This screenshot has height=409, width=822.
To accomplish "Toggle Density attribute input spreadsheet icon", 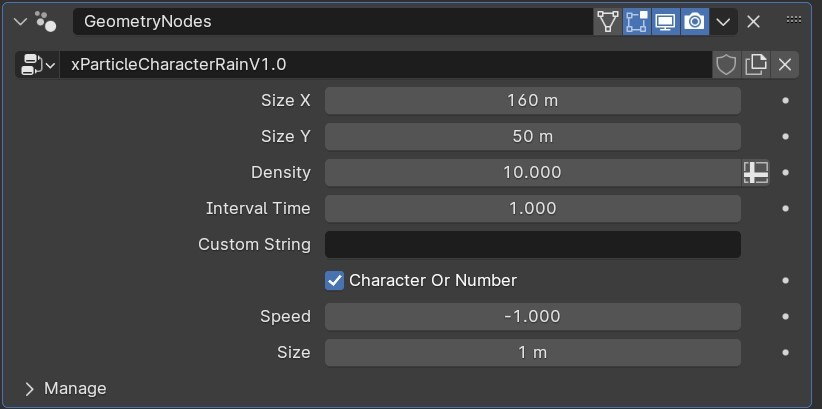I will tap(756, 172).
